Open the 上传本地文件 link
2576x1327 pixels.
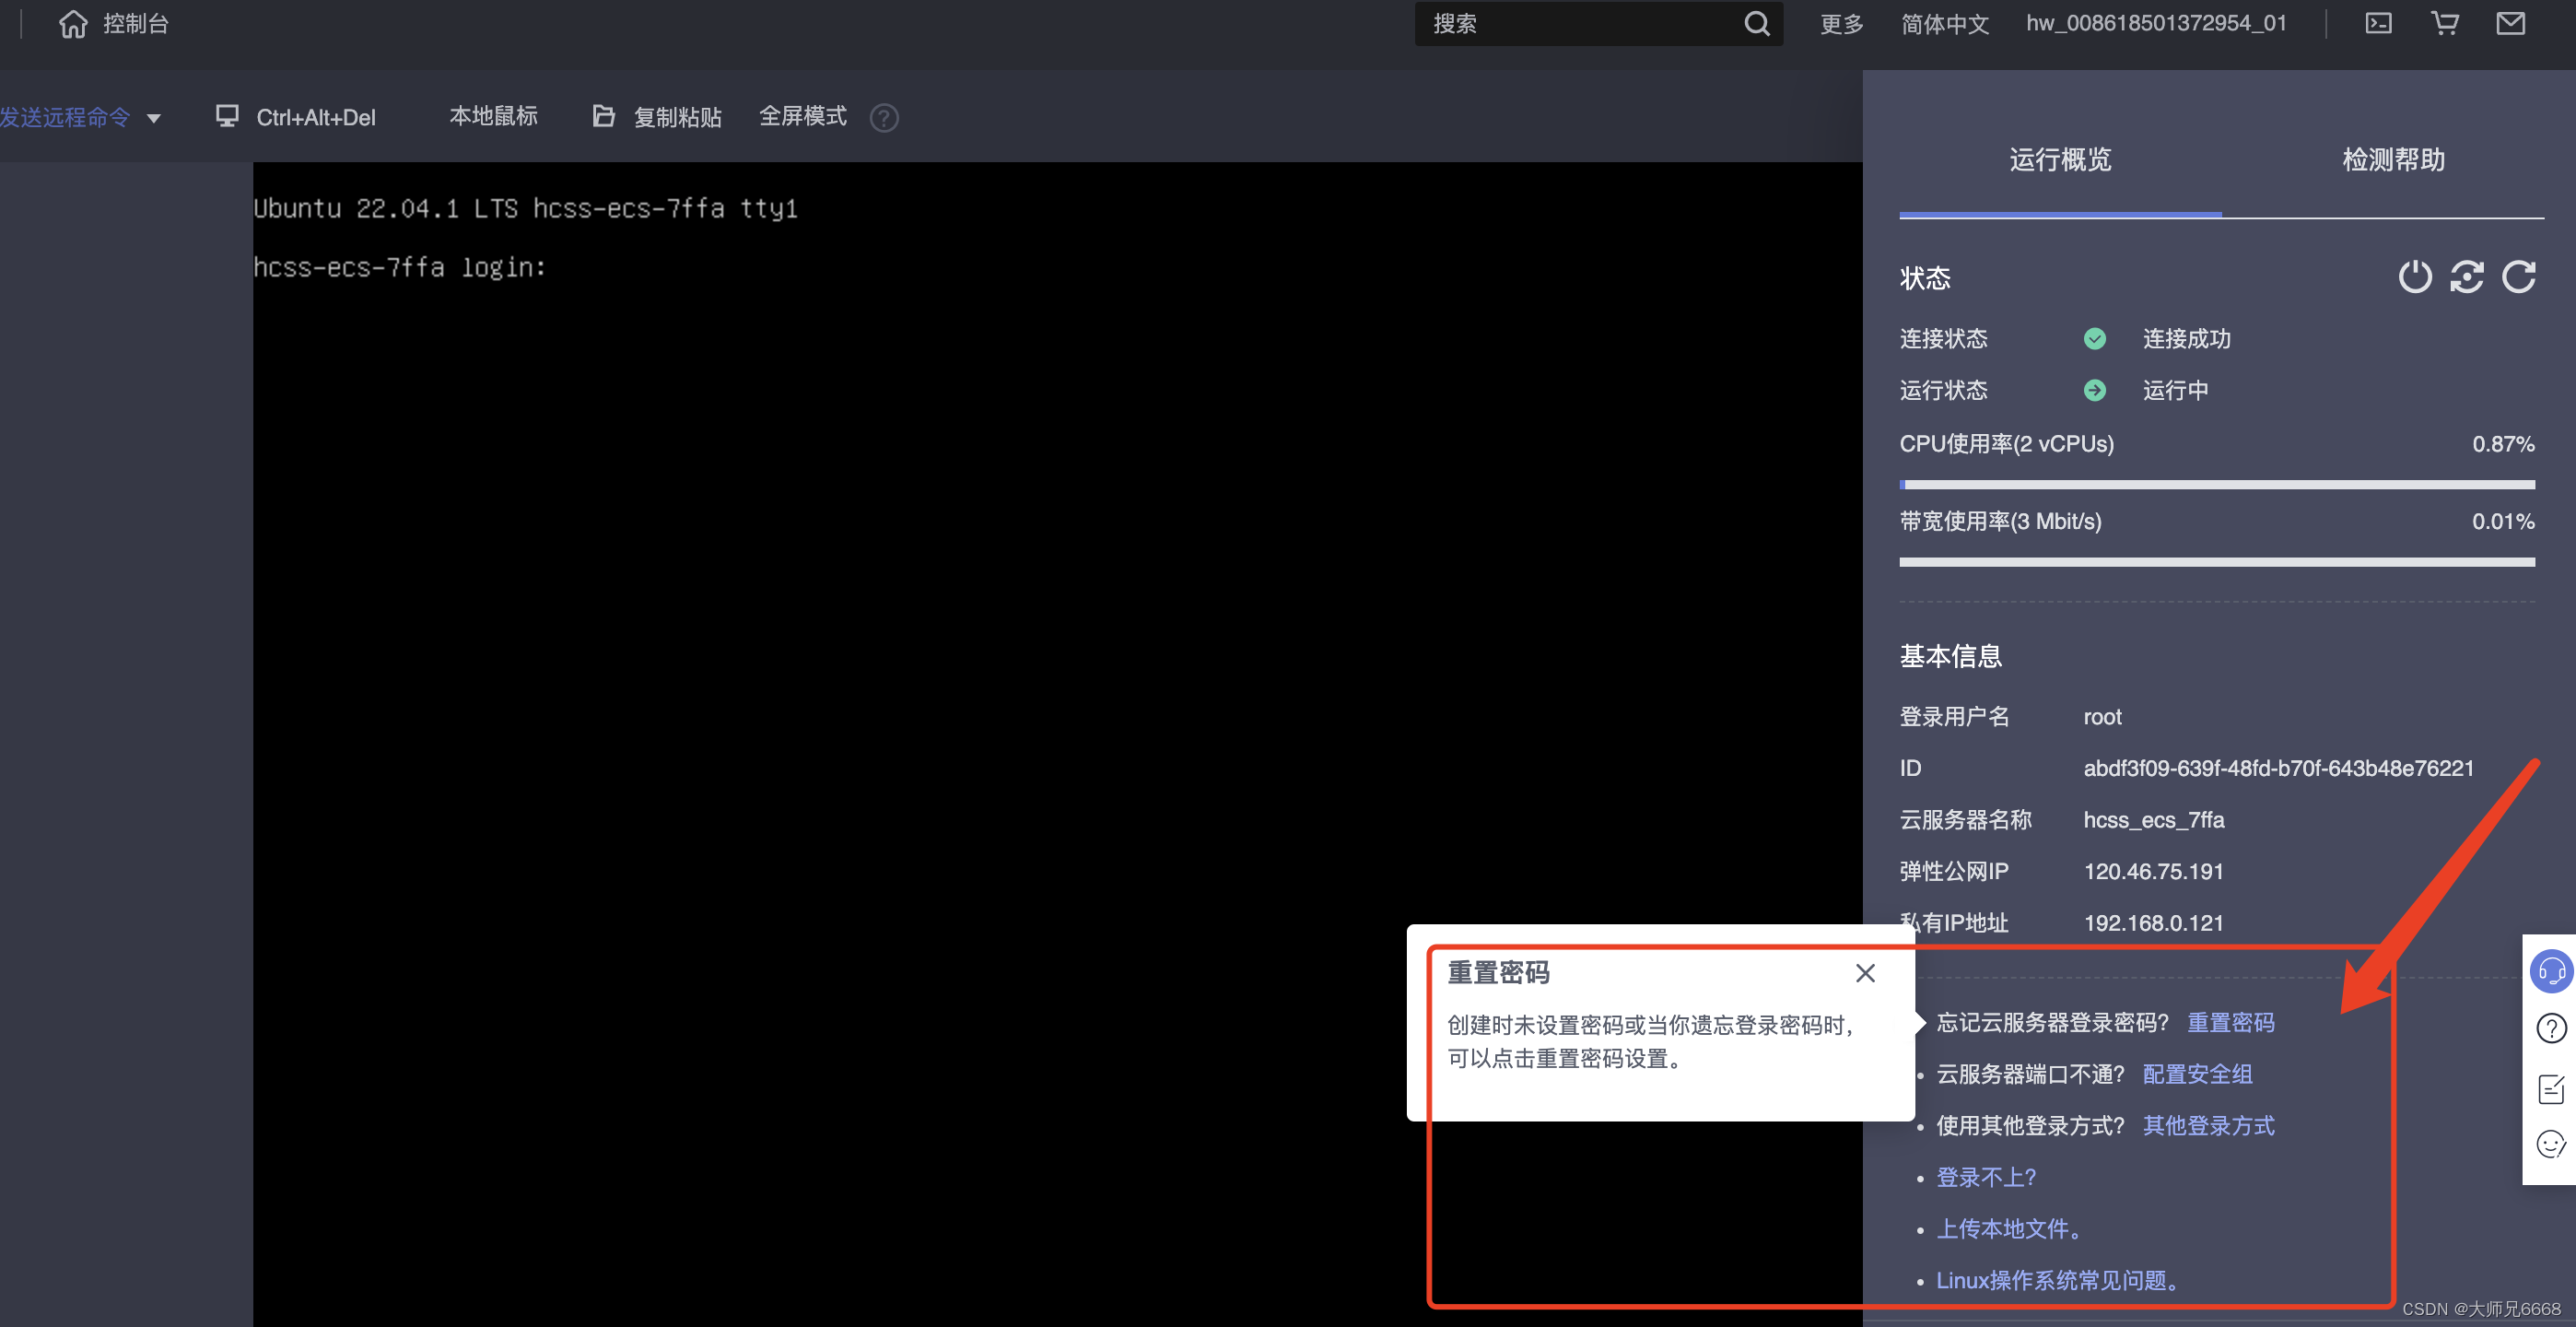pos(2008,1229)
